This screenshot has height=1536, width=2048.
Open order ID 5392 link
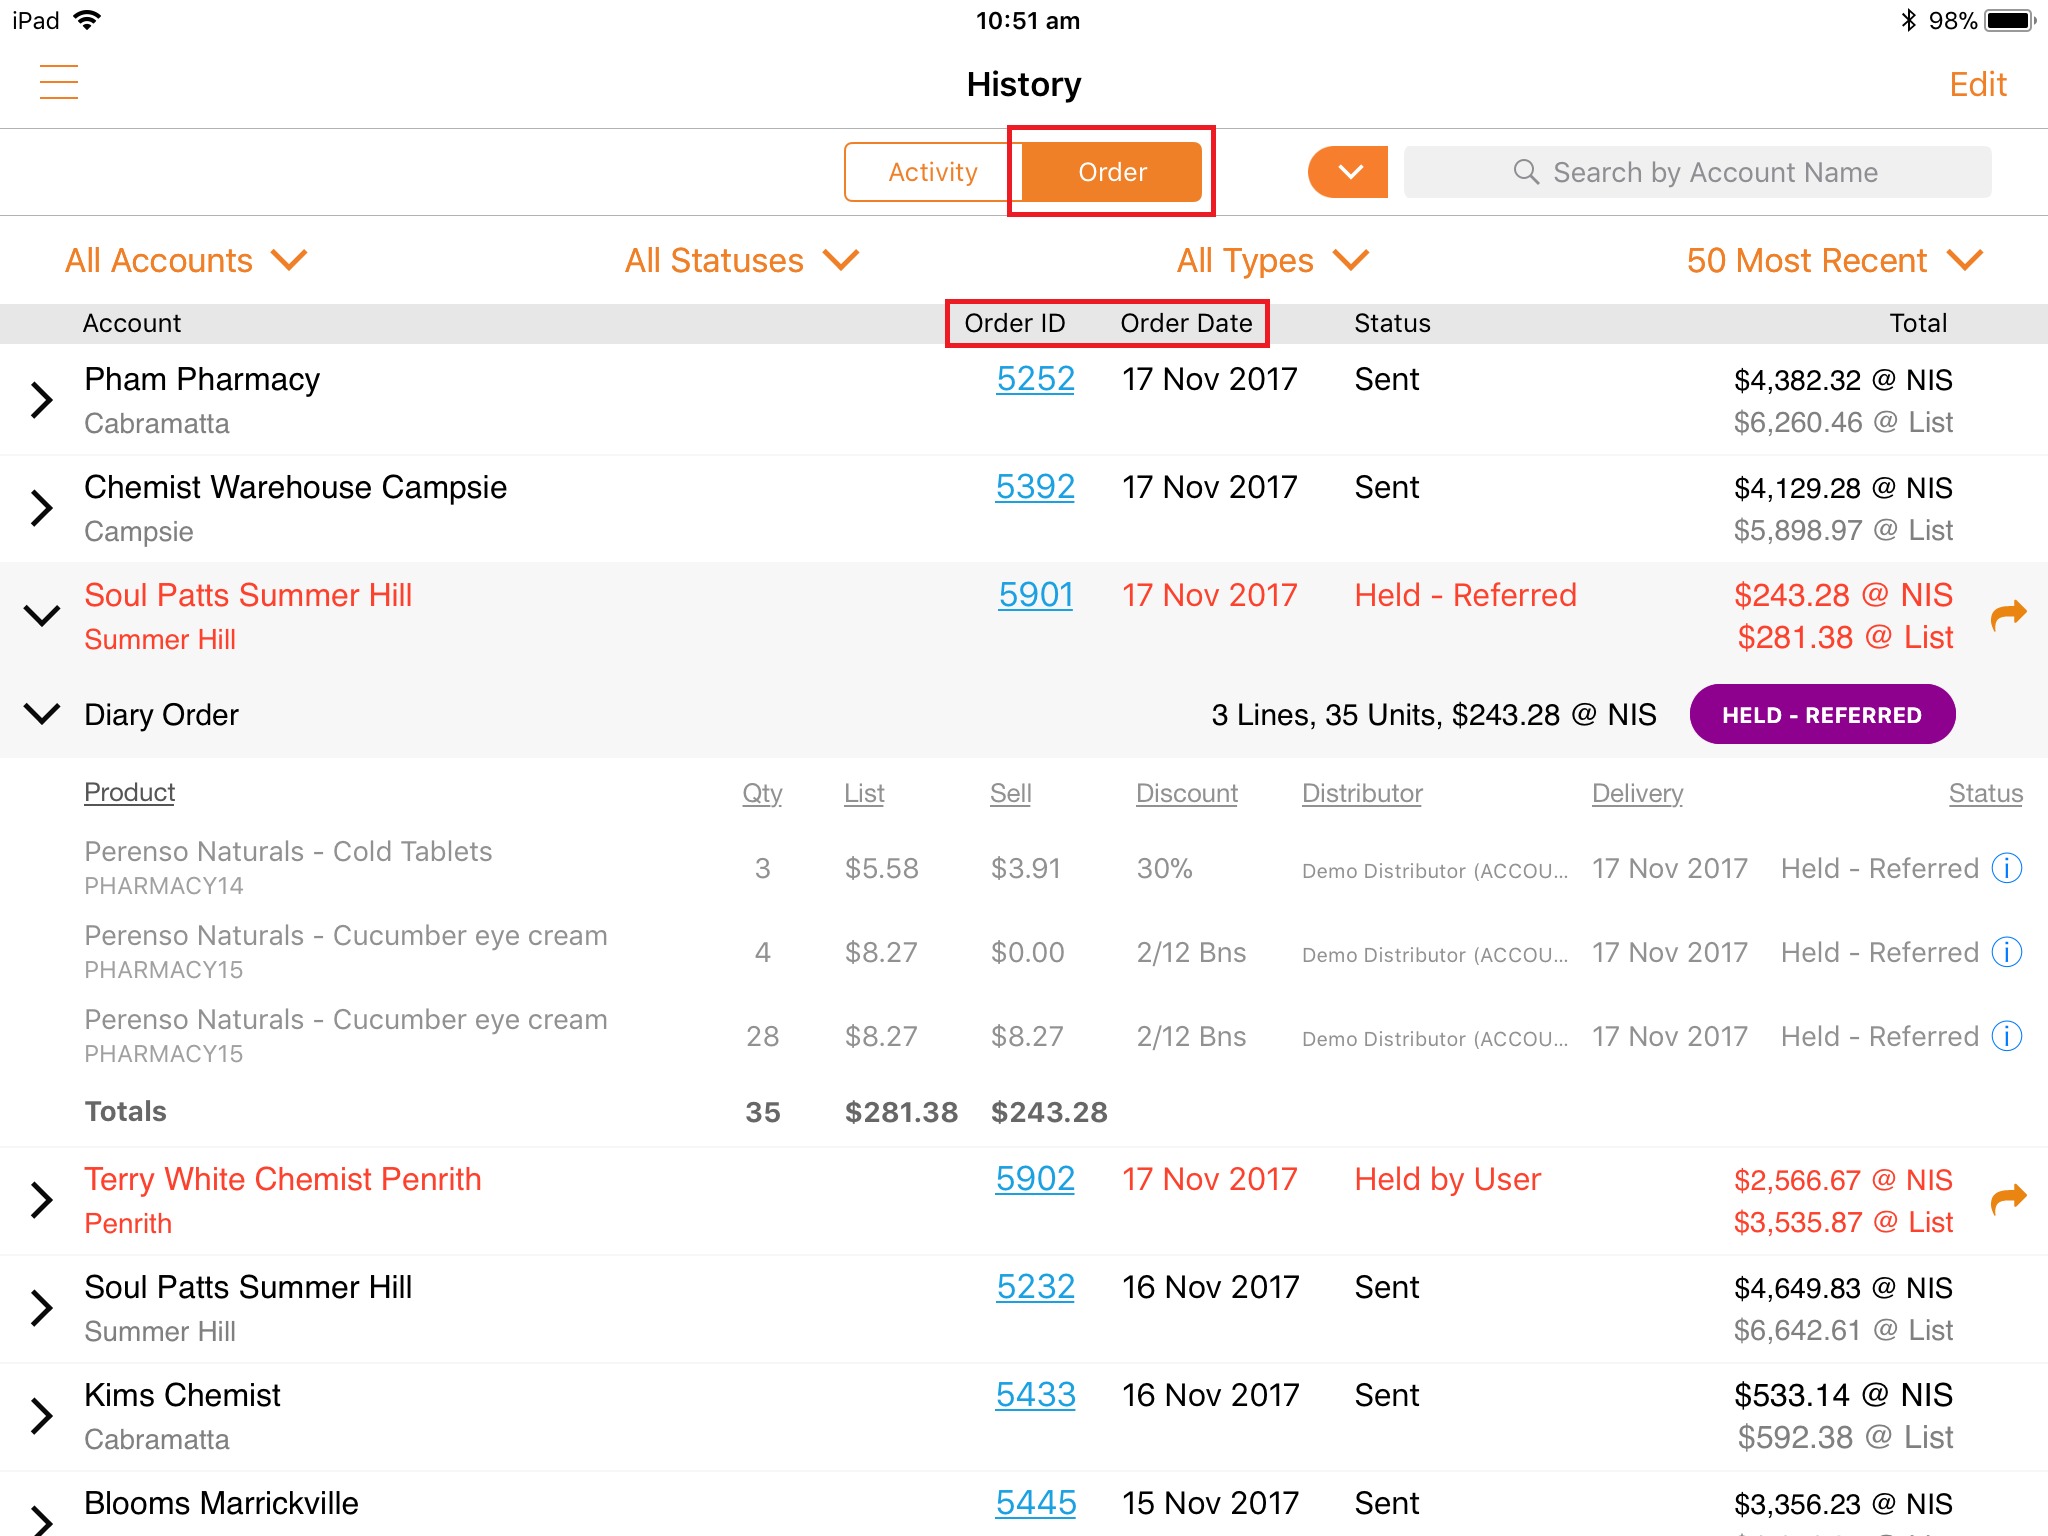pos(1035,487)
